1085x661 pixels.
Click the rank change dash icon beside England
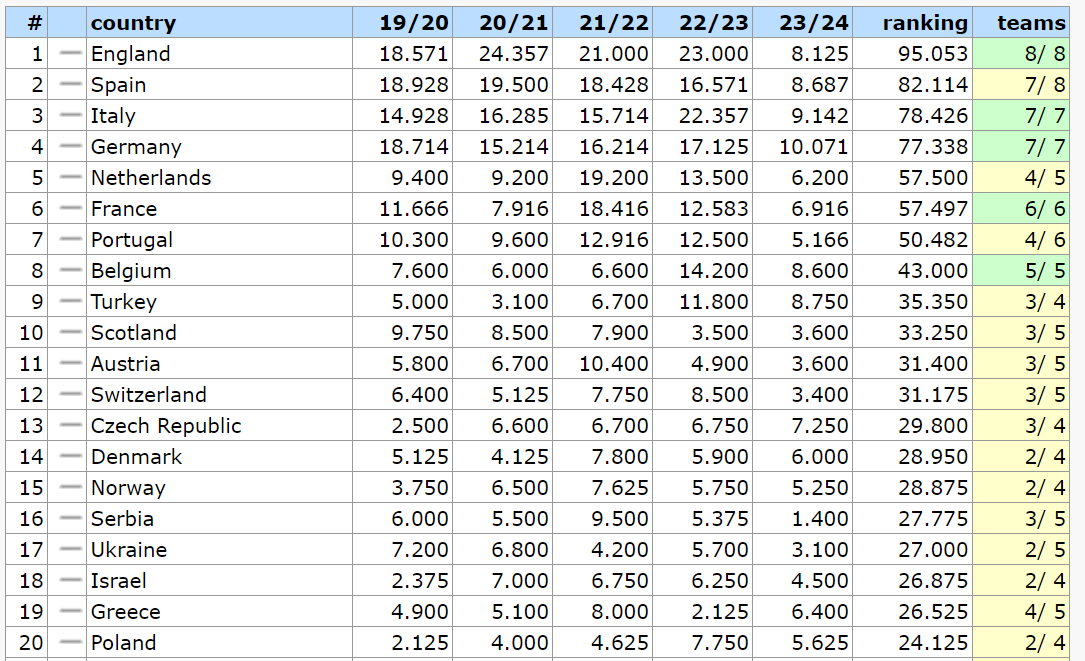click(69, 54)
